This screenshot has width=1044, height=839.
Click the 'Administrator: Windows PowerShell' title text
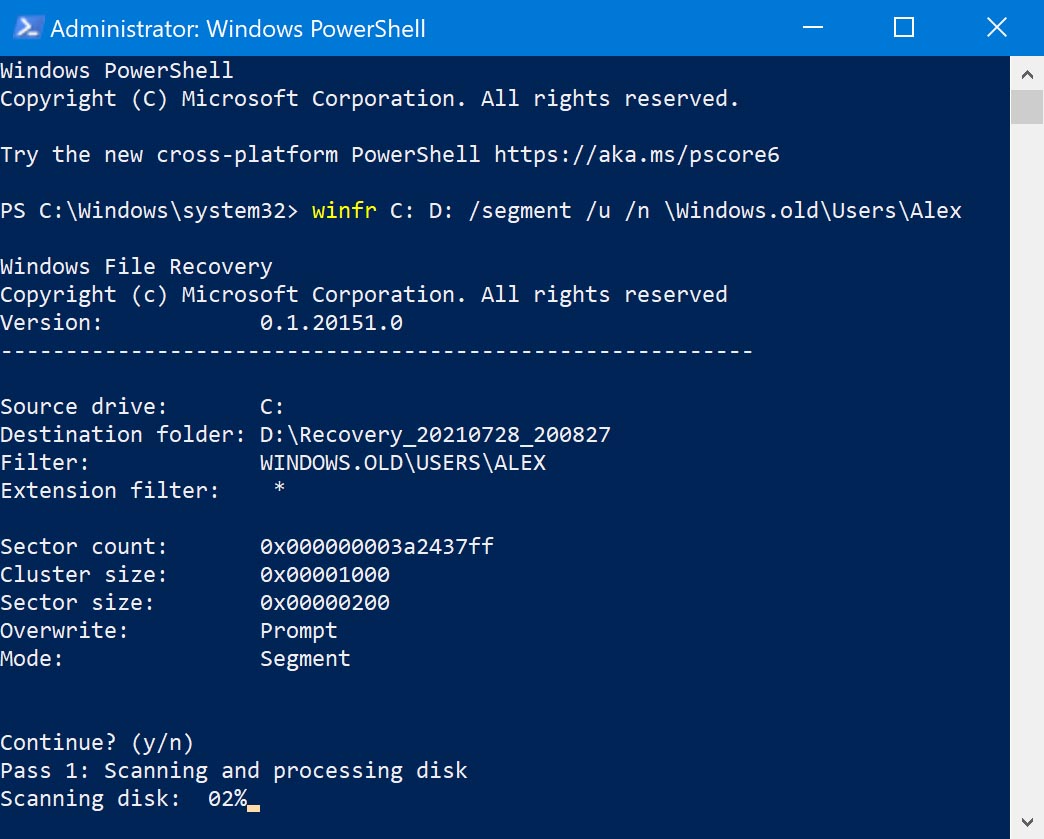238,29
